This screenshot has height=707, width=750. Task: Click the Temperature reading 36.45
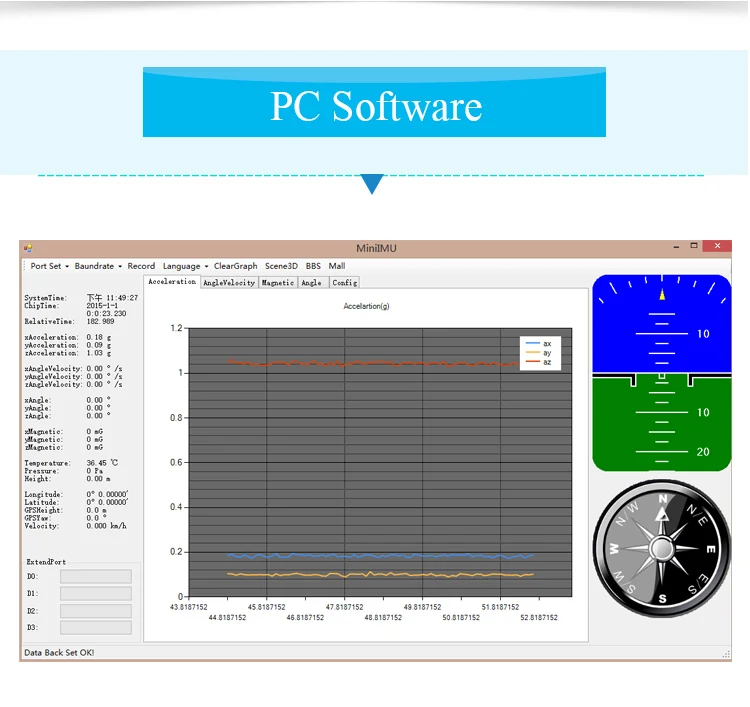102,463
